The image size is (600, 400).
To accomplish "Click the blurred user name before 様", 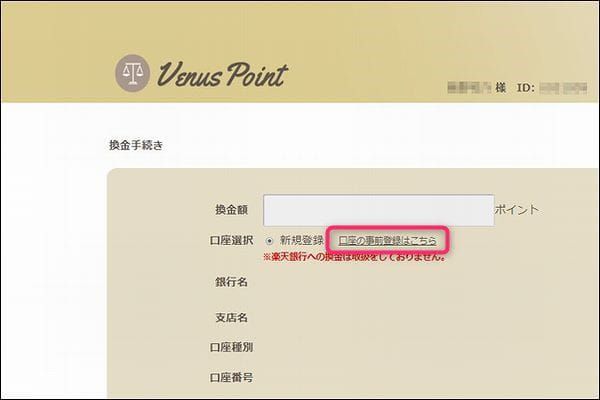I will pyautogui.click(x=469, y=88).
